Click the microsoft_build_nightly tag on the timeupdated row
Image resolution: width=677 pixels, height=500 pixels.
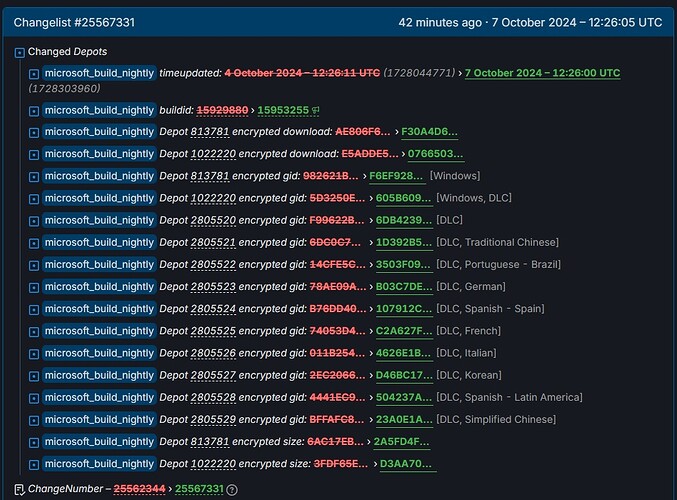pyautogui.click(x=99, y=73)
